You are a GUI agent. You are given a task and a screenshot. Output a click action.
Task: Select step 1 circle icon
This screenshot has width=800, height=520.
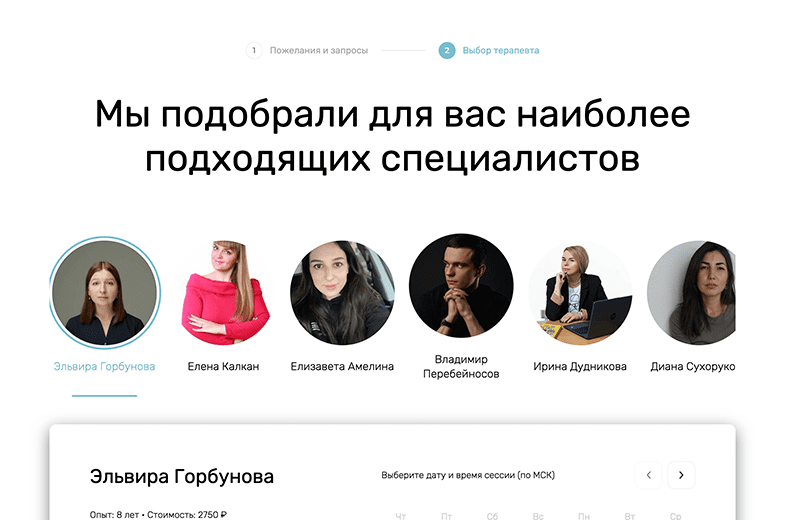(254, 51)
